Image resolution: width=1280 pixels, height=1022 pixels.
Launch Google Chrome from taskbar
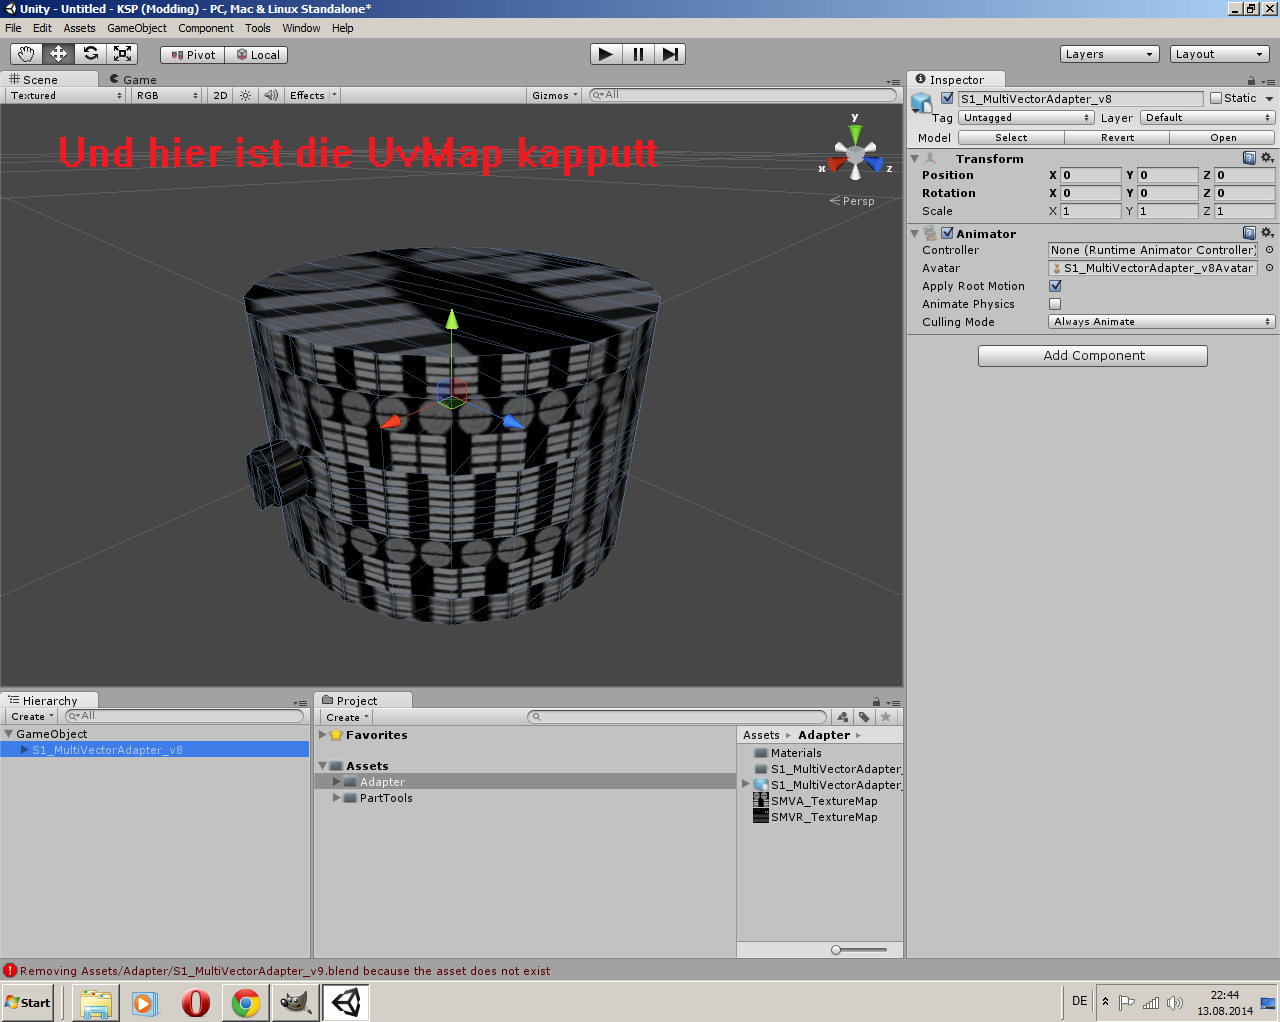(x=245, y=1002)
